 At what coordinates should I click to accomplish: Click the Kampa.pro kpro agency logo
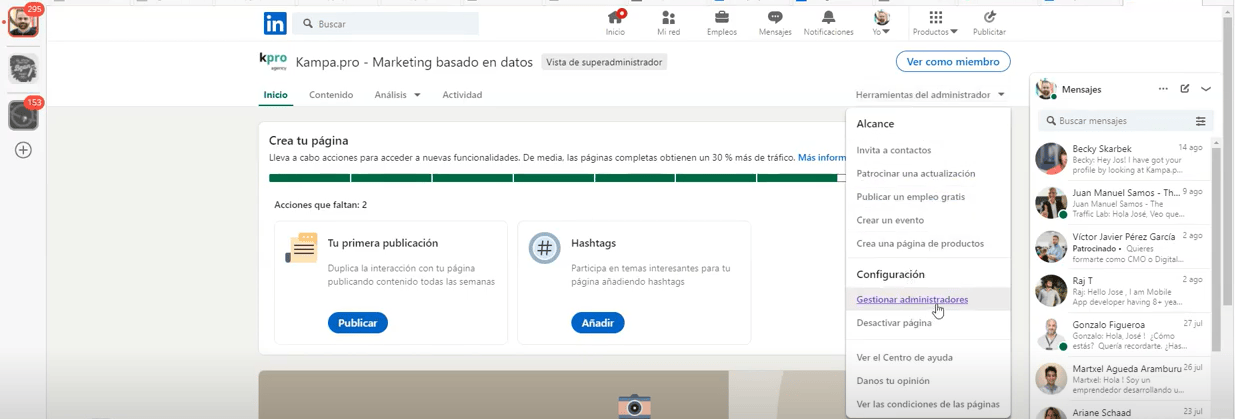click(273, 61)
